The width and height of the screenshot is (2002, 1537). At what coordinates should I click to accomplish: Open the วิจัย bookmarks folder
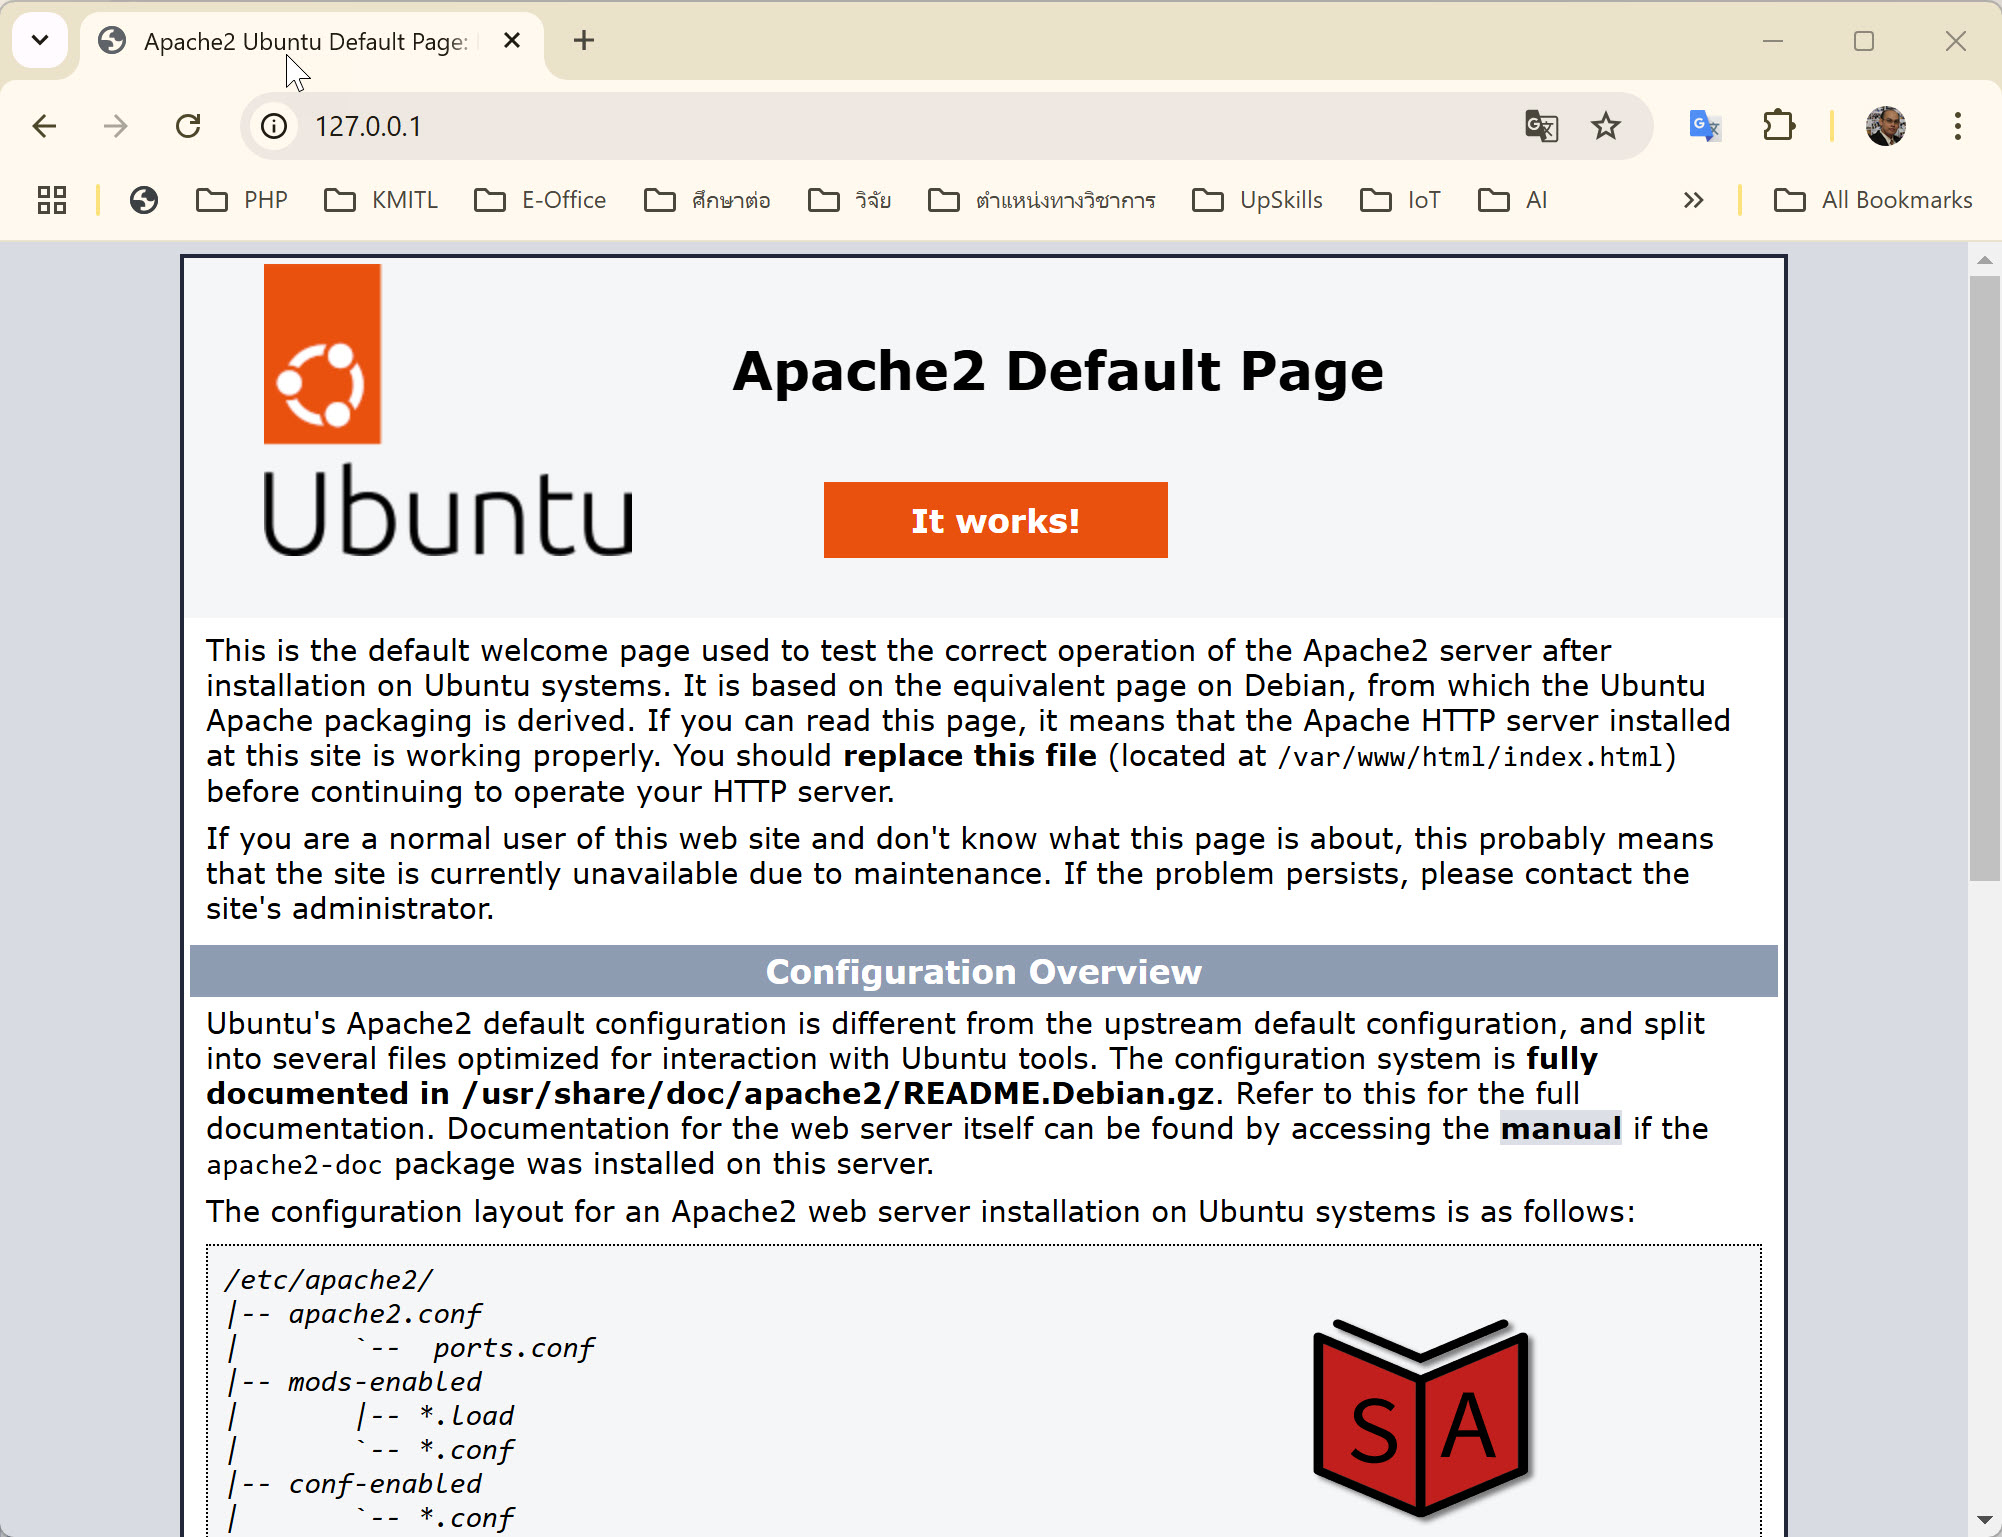point(850,200)
